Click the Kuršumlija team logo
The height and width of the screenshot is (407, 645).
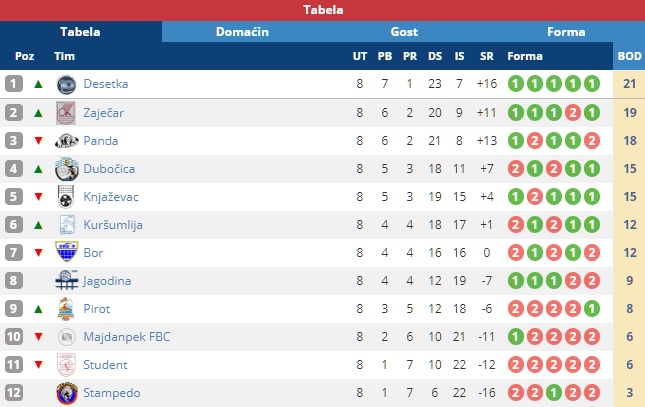67,225
